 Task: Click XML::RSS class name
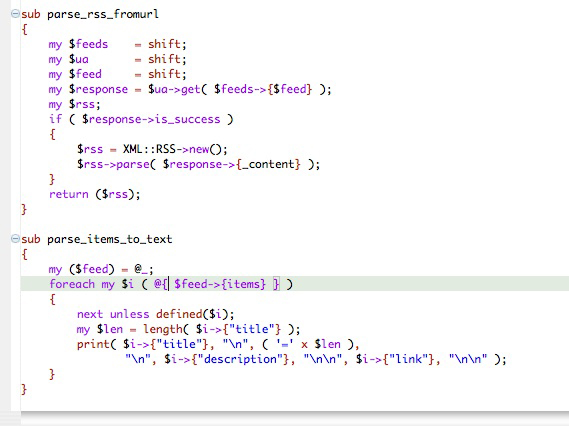click(x=149, y=149)
